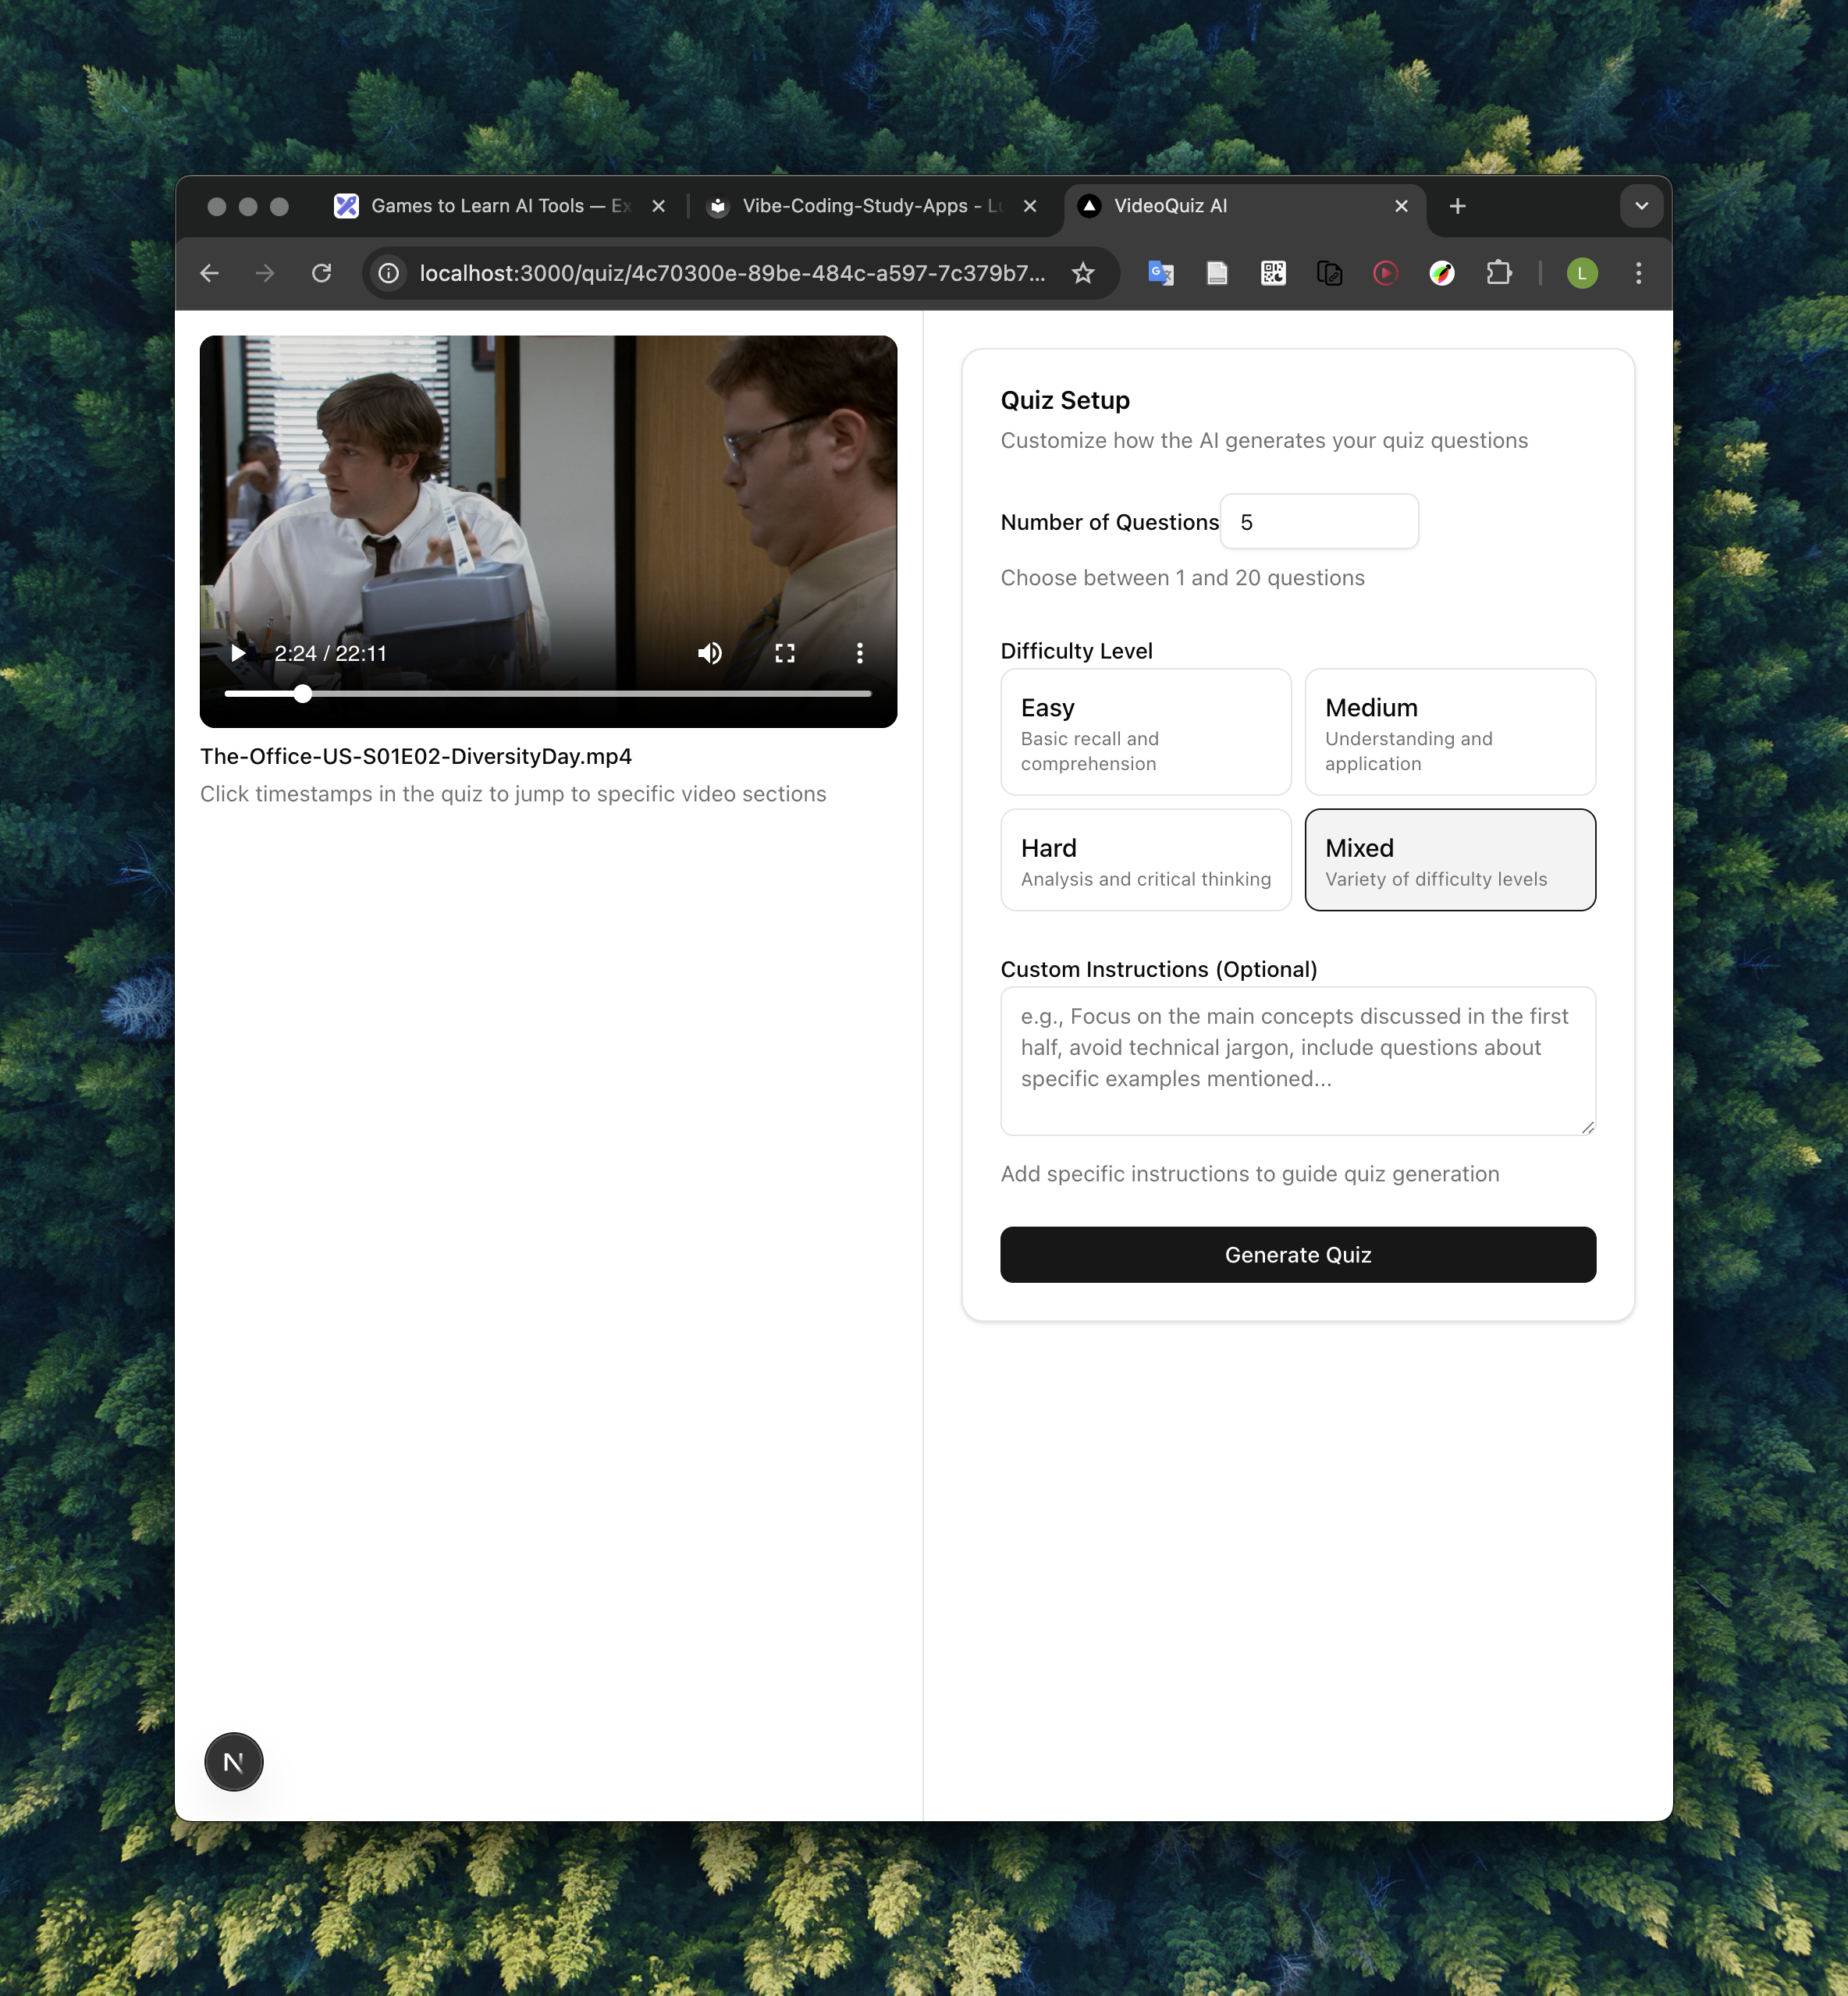1848x1996 pixels.
Task: Click the Number of Questions input field
Action: coord(1318,521)
